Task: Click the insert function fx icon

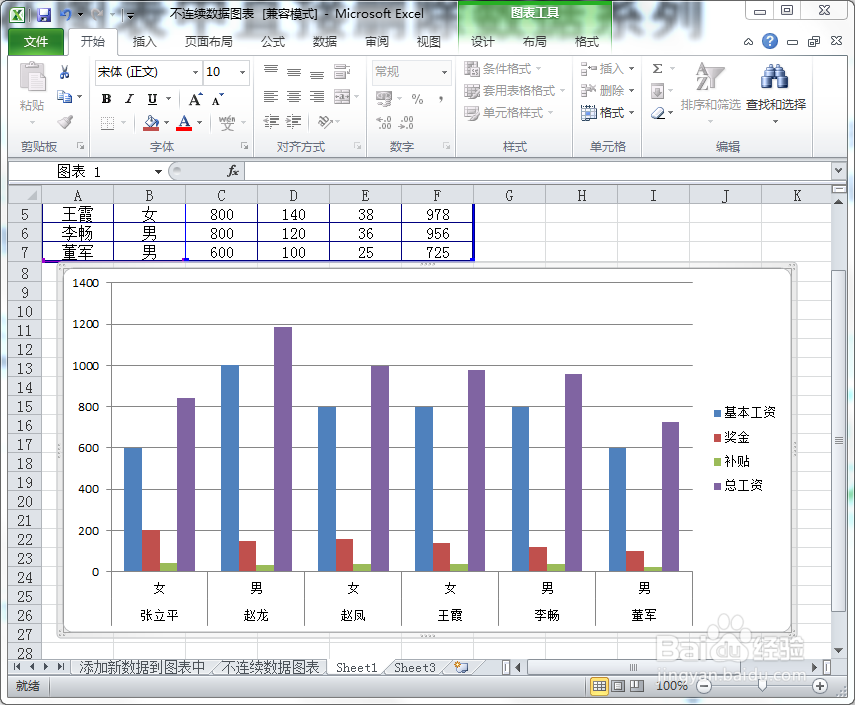Action: coord(233,171)
